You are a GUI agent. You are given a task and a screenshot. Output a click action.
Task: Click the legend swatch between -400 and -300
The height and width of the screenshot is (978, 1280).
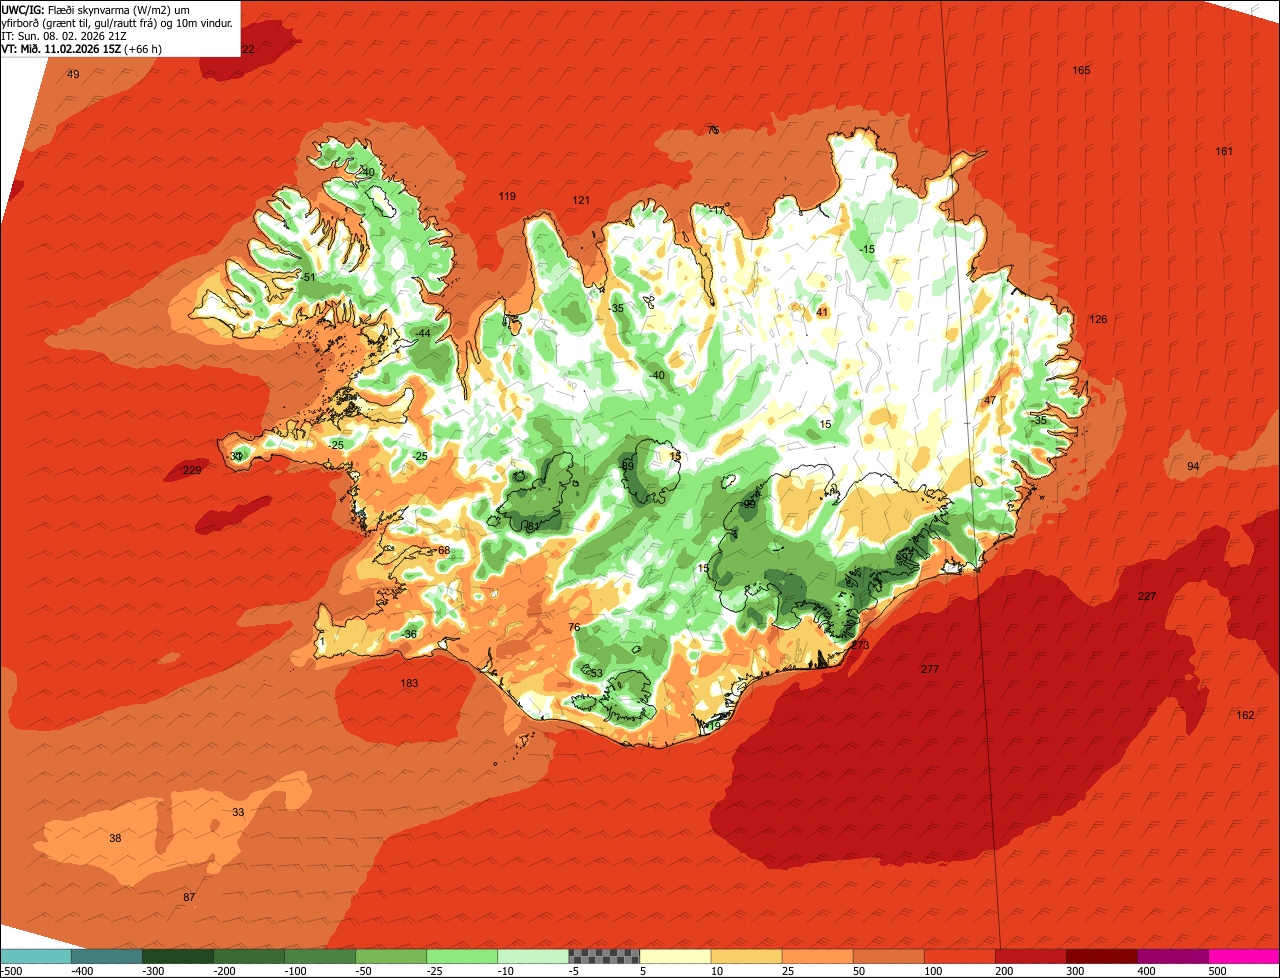[107, 956]
